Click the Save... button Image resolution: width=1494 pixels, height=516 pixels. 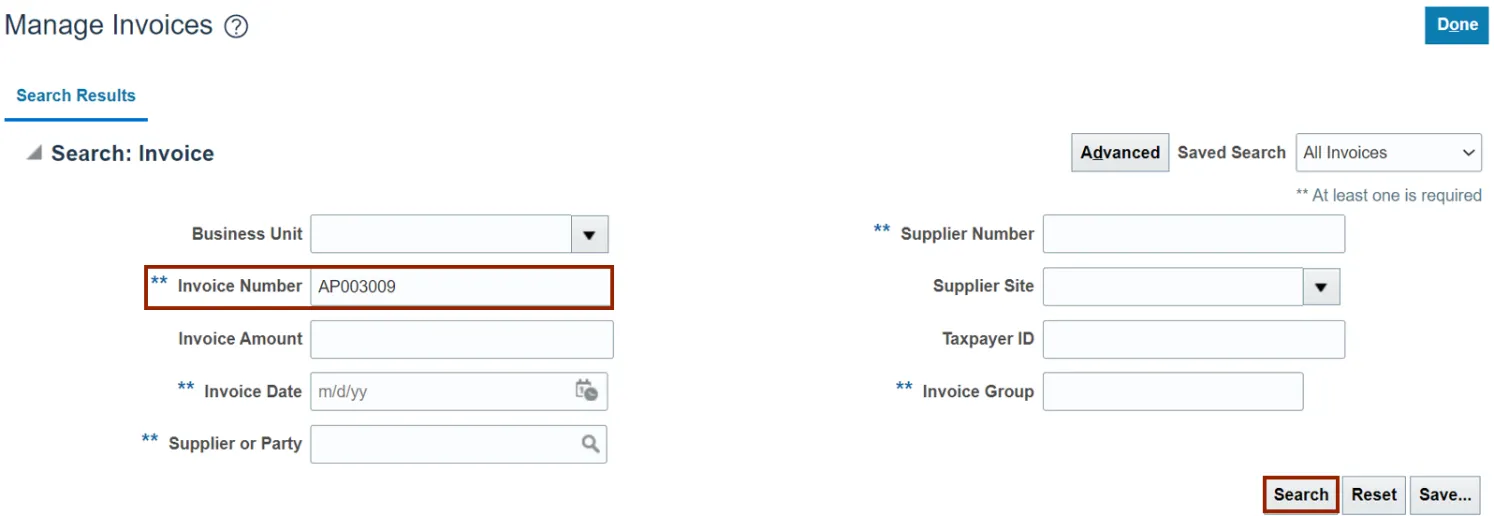pos(1445,494)
